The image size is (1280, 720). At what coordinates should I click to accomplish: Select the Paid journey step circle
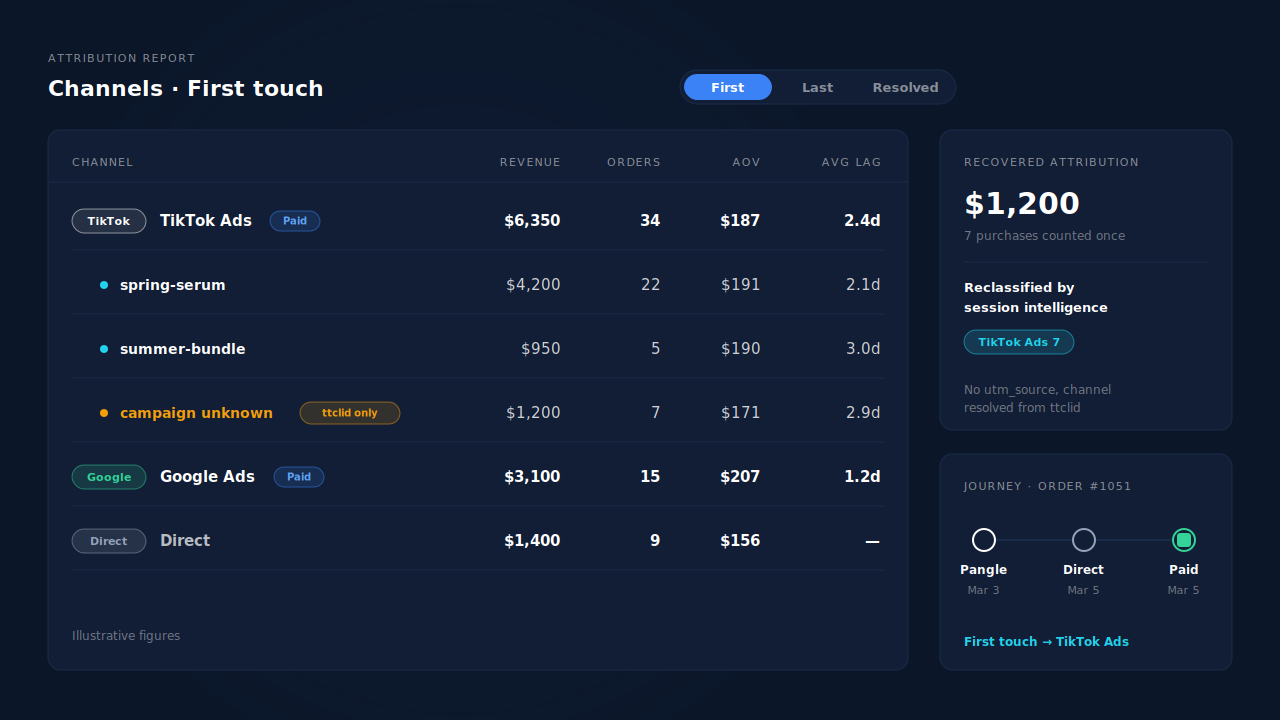(1184, 540)
